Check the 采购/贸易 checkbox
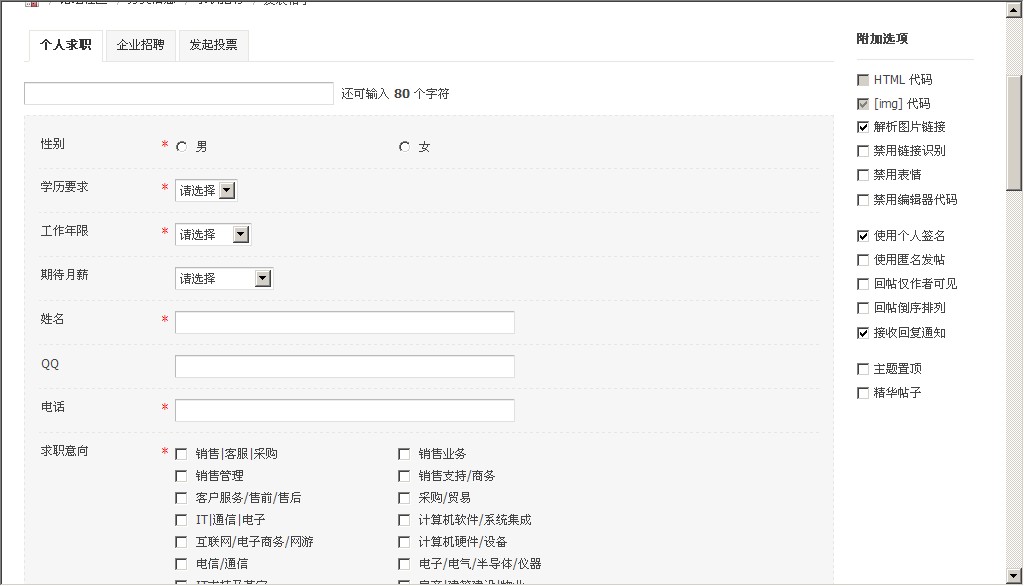Screen dimensions: 1024x586 pos(404,498)
